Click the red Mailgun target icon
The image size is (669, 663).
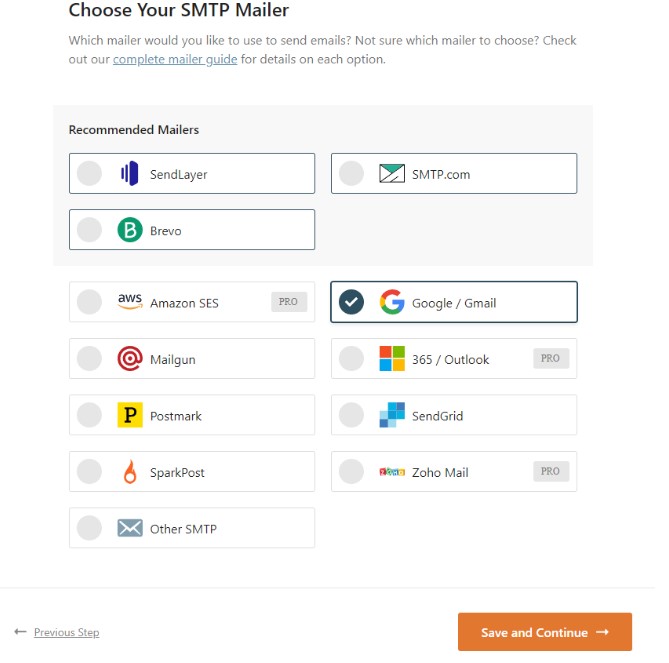click(130, 358)
